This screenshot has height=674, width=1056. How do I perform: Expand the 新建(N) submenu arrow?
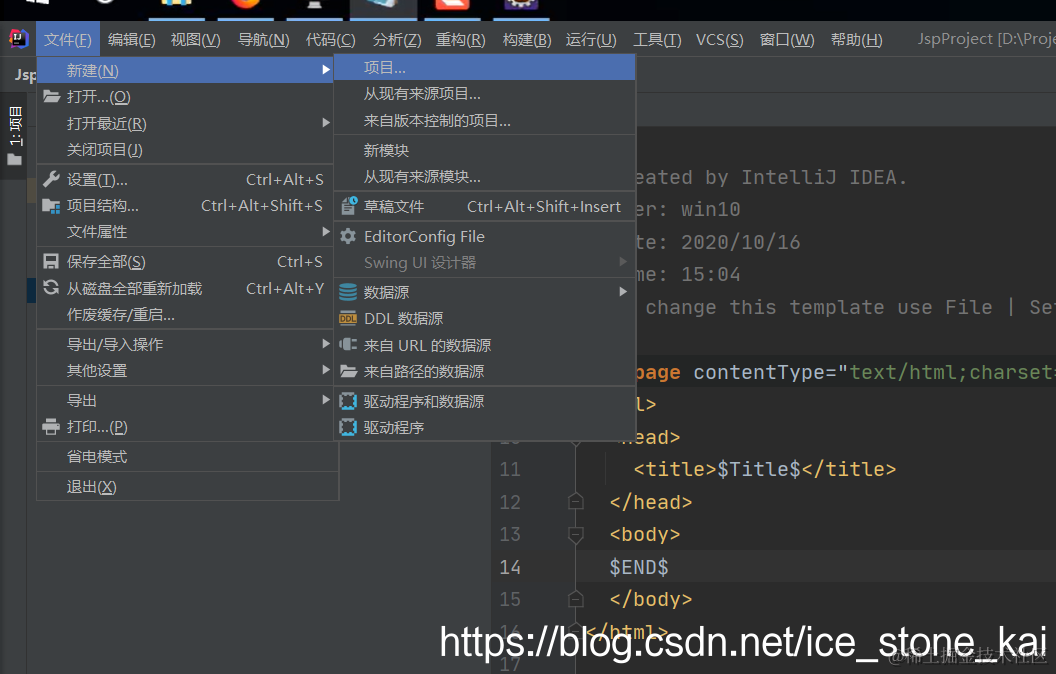326,69
